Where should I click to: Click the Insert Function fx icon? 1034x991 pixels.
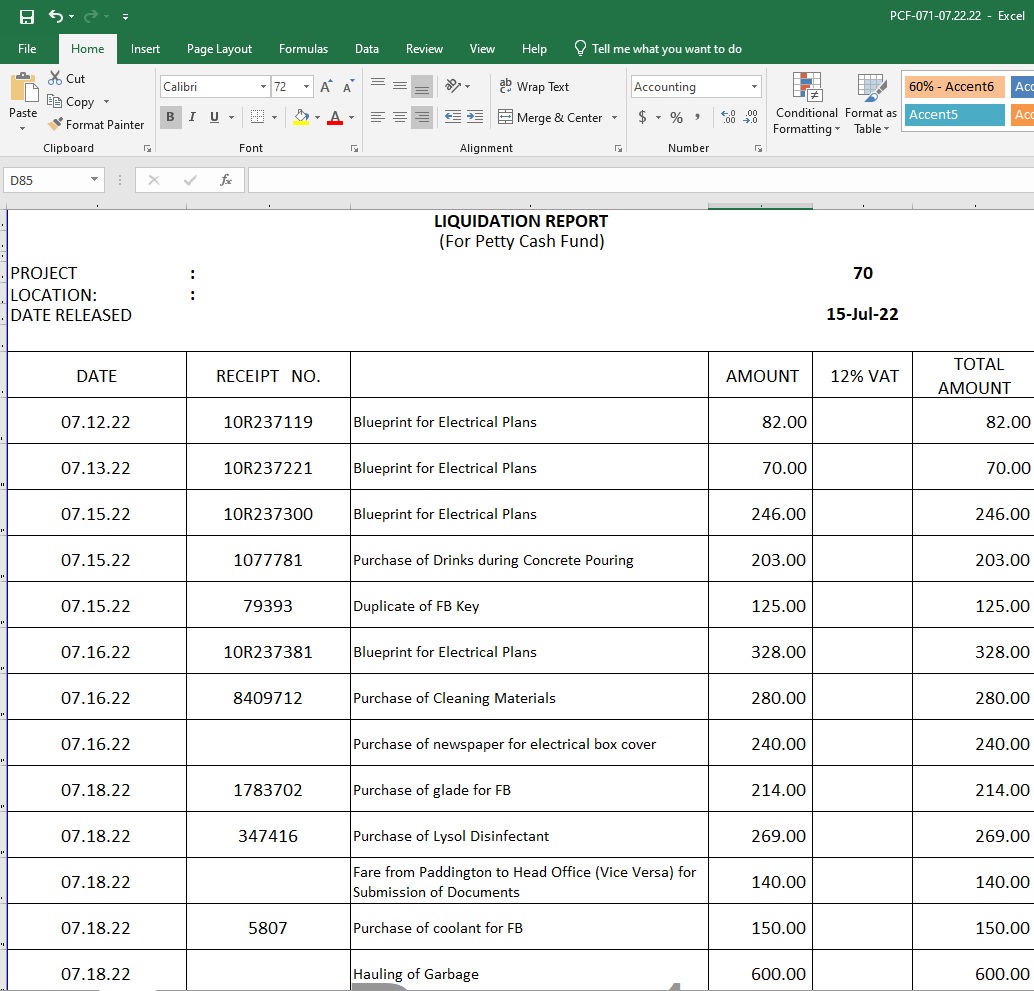(226, 180)
